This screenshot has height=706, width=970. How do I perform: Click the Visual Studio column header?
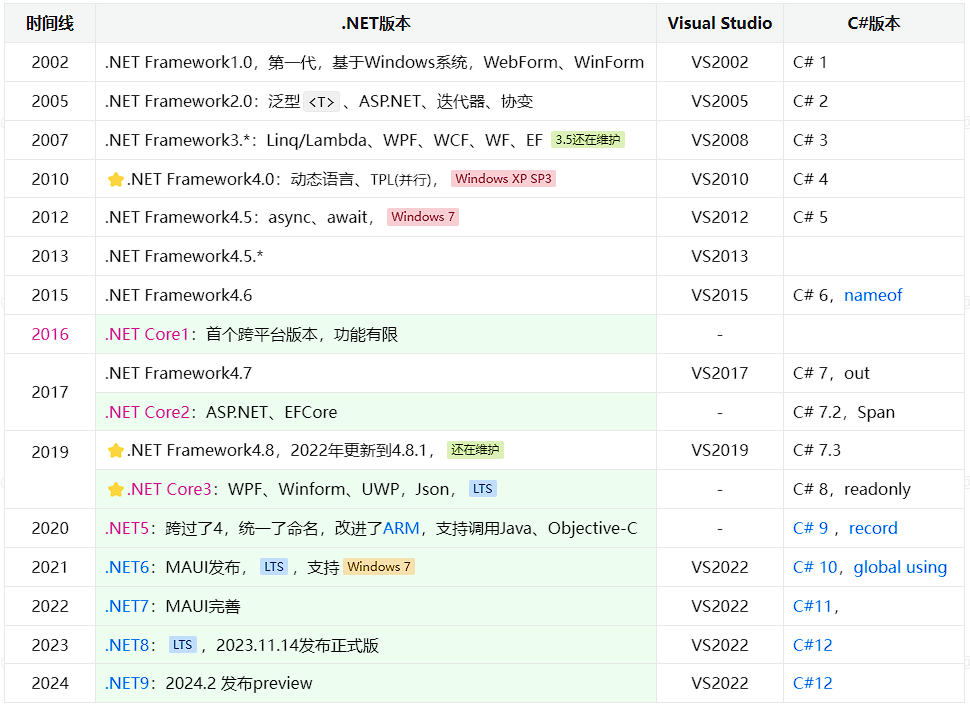(x=720, y=24)
